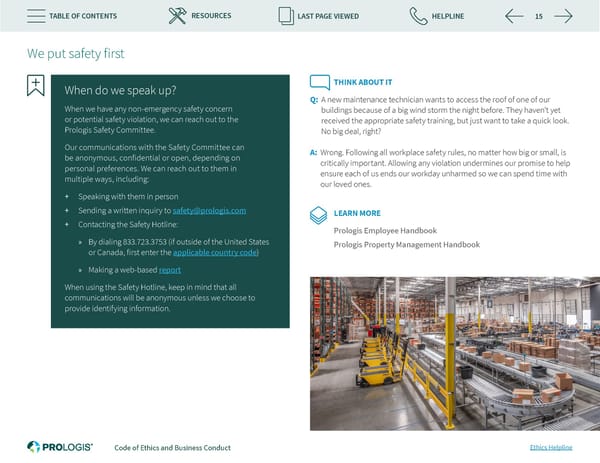Click the Helpline phone icon
The height and width of the screenshot is (463, 600).
tap(417, 16)
